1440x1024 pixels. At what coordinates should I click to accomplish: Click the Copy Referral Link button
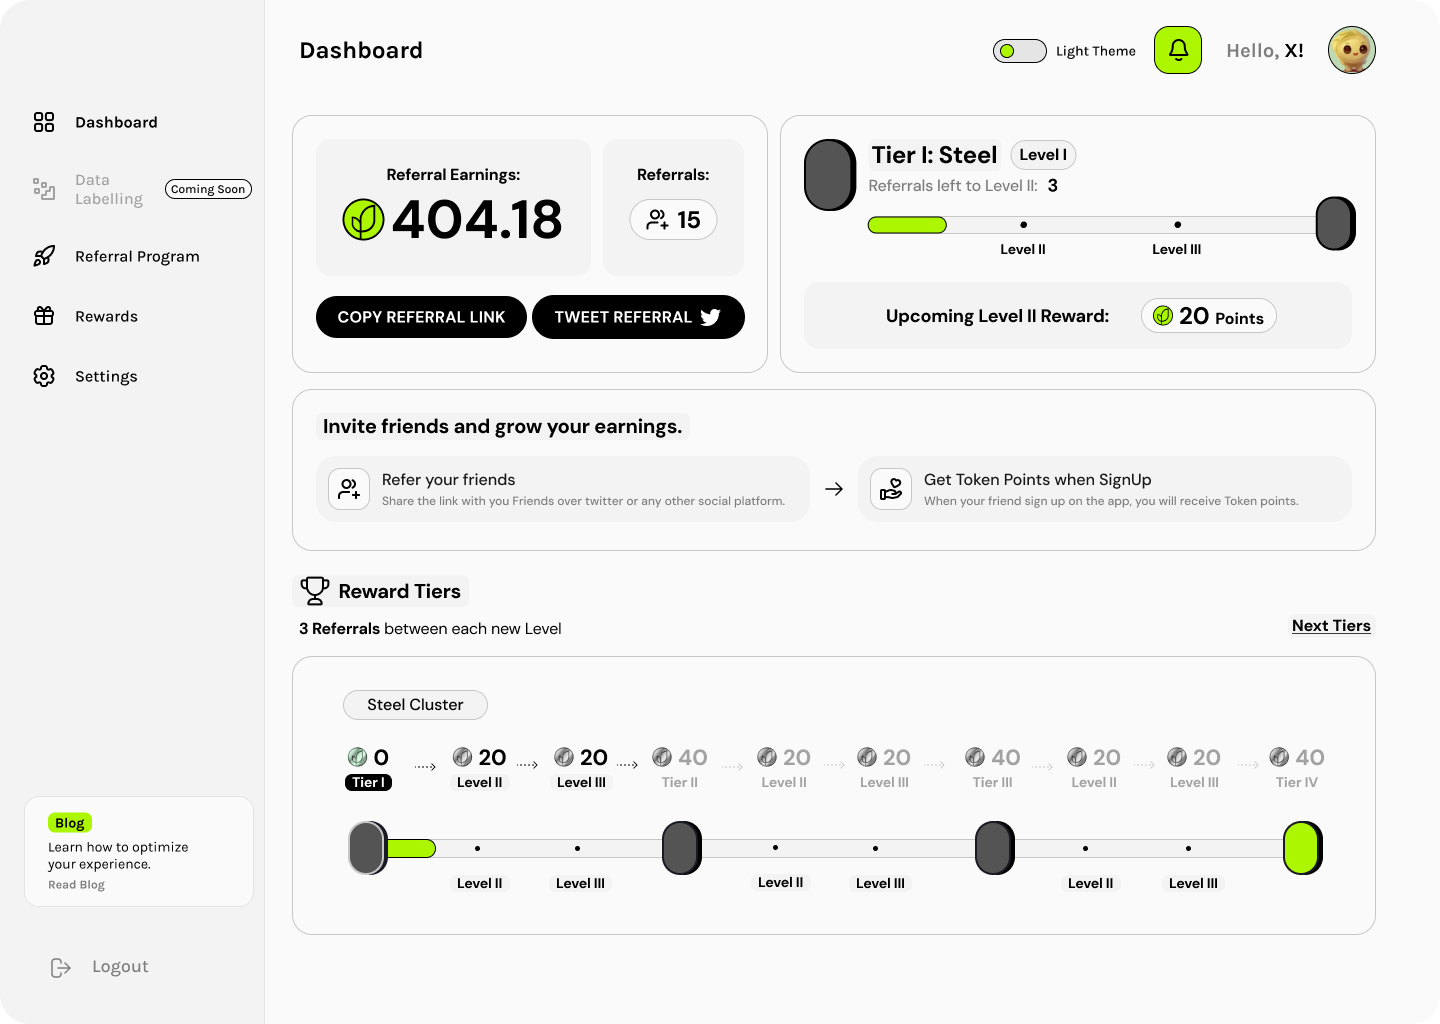pos(421,317)
